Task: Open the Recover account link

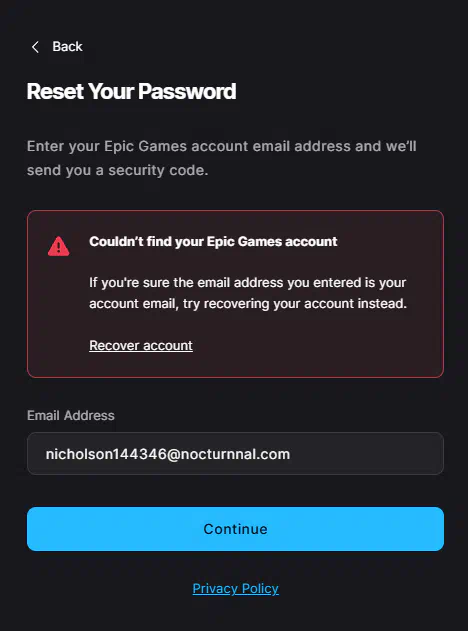Action: click(x=141, y=345)
